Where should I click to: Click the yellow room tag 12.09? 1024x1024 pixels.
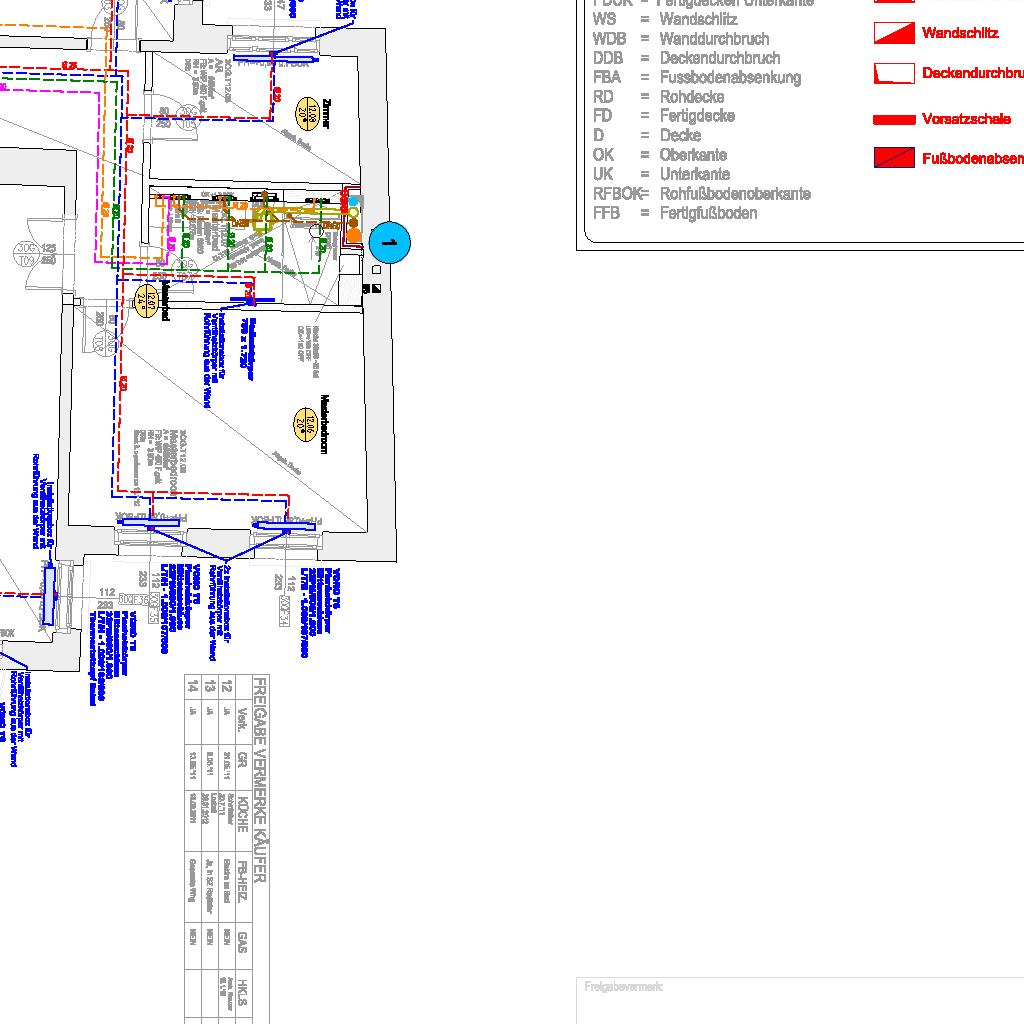[308, 113]
